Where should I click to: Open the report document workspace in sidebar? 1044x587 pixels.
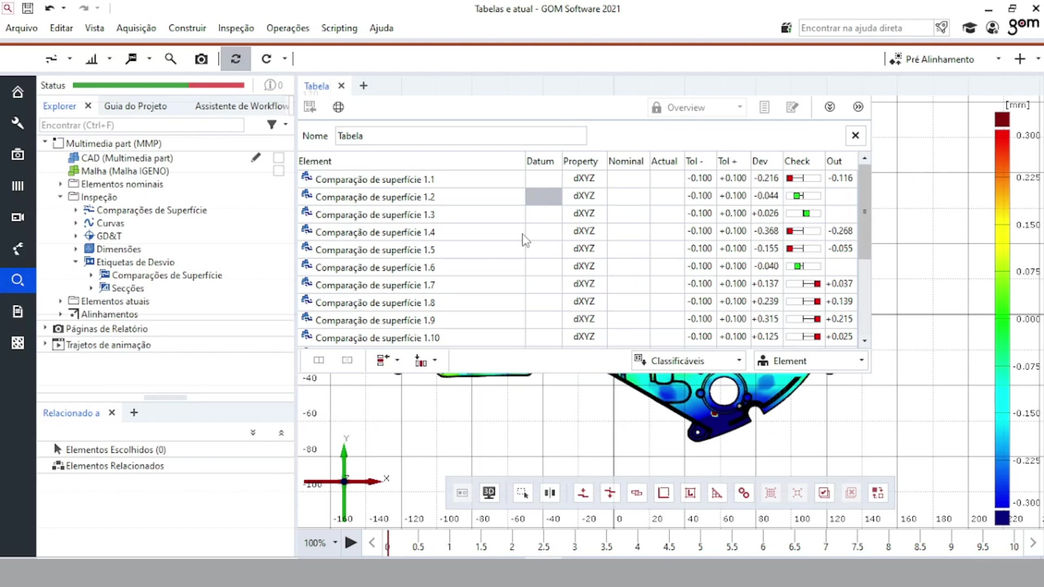18,311
